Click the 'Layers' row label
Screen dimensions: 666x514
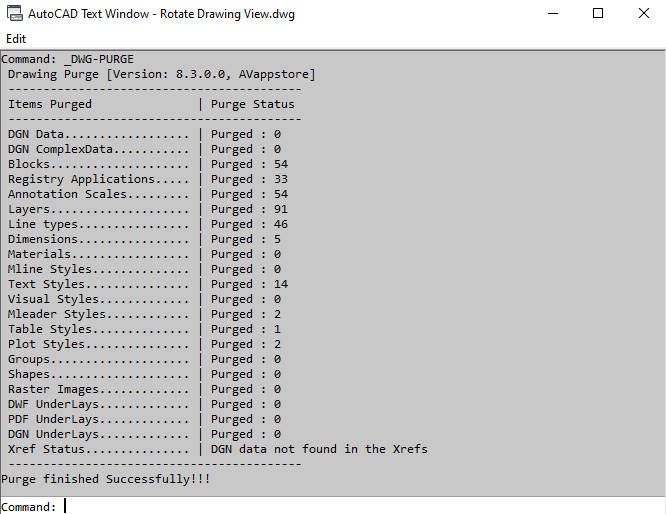tap(29, 209)
